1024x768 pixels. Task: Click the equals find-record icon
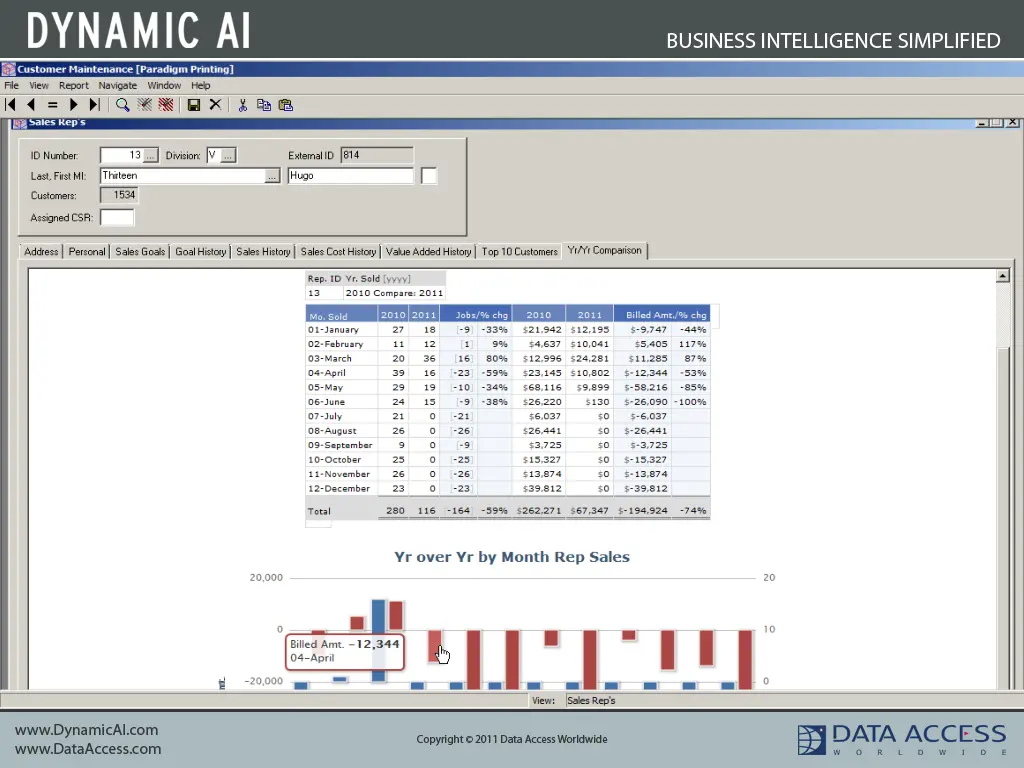click(52, 104)
